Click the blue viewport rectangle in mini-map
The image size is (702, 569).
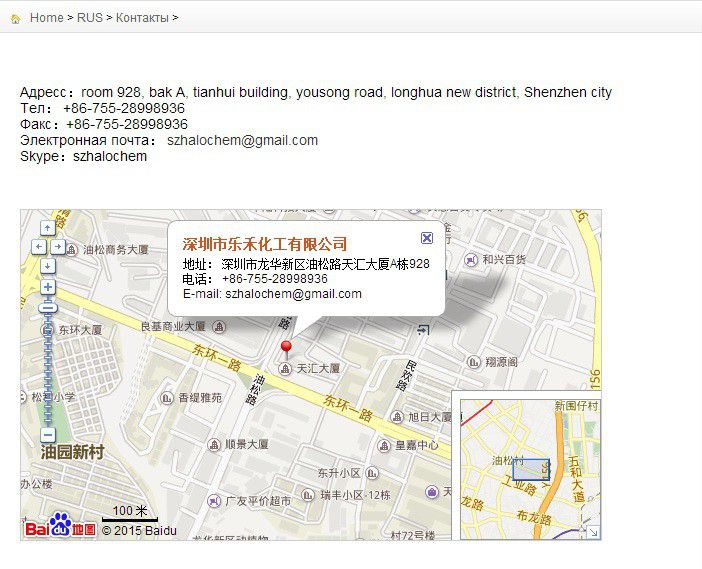click(x=531, y=470)
